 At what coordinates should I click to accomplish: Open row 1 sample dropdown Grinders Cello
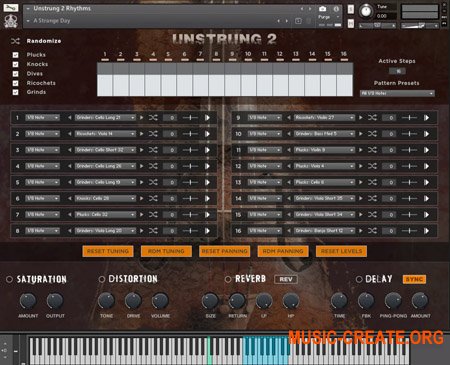[x=105, y=118]
